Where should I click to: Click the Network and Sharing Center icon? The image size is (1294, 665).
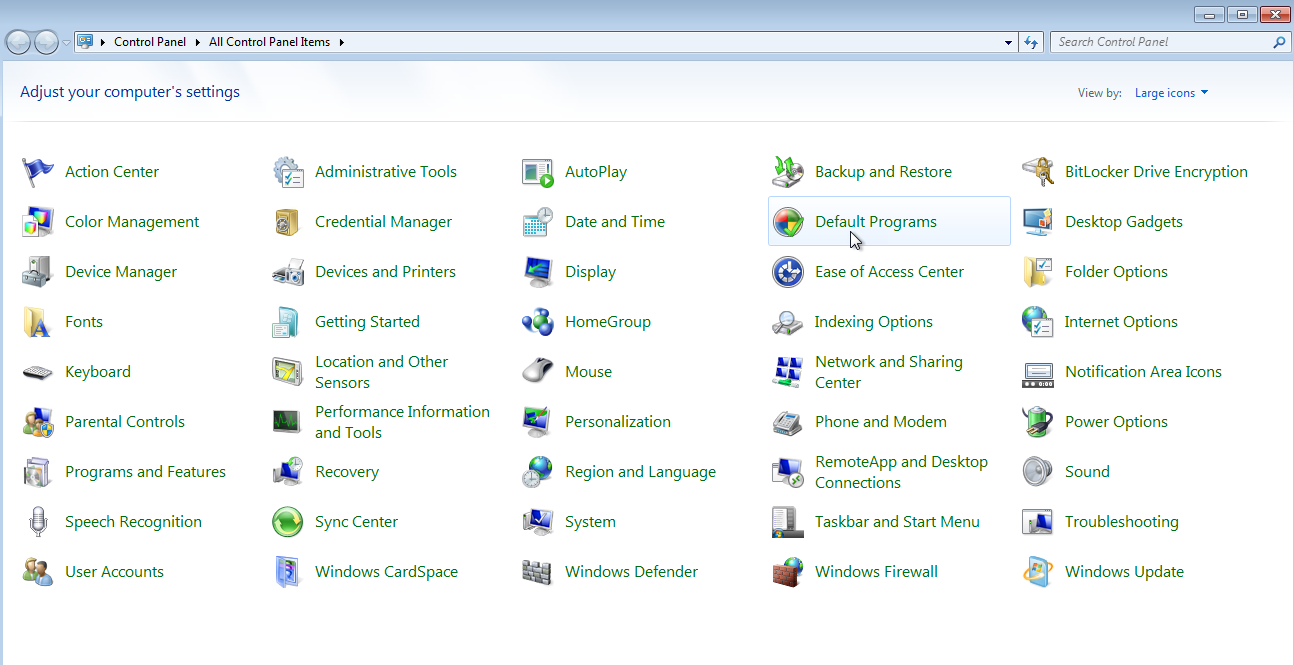(788, 372)
